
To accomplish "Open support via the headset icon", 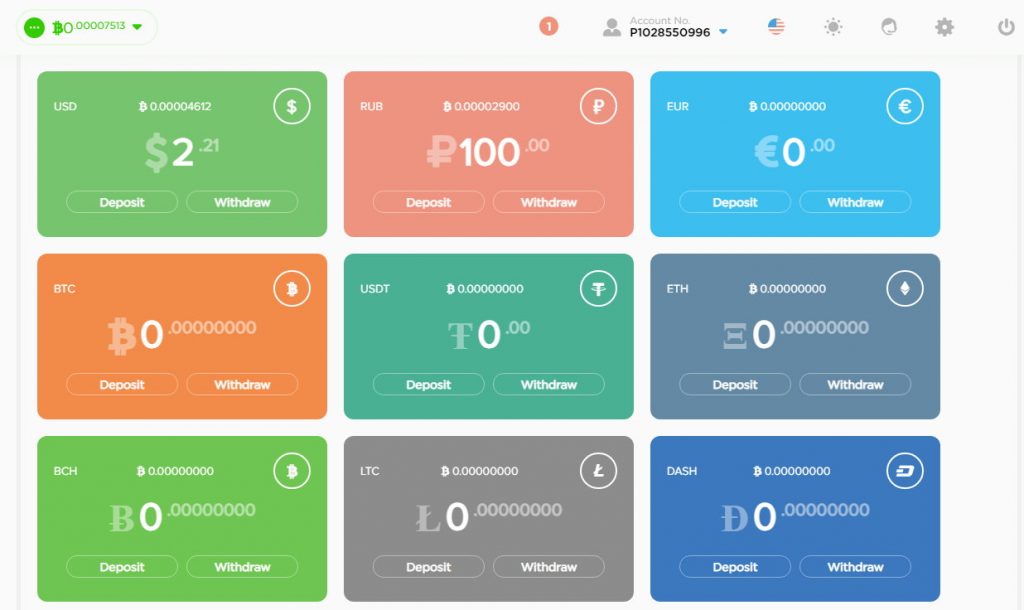I will (888, 27).
